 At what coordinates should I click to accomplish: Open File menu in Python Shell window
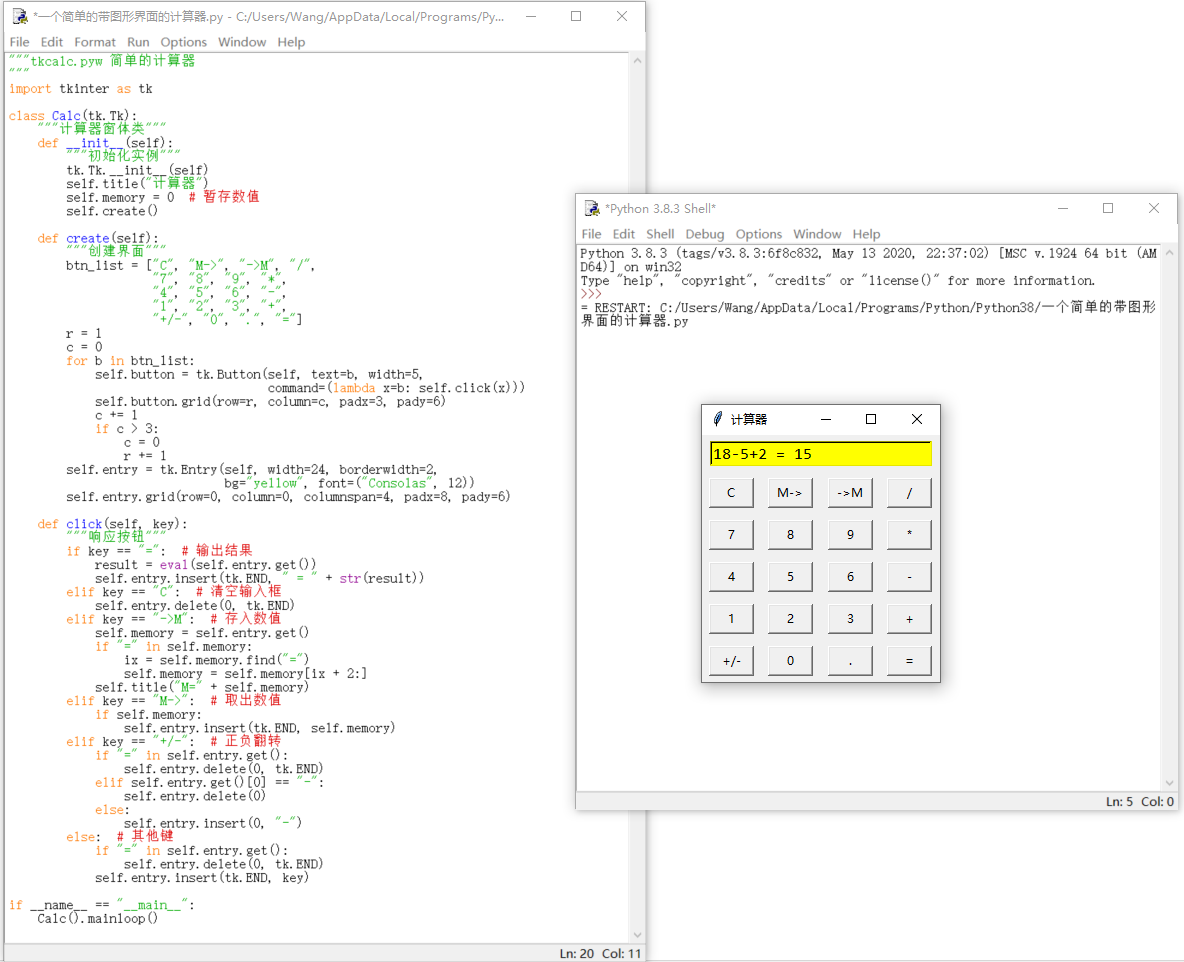[591, 234]
